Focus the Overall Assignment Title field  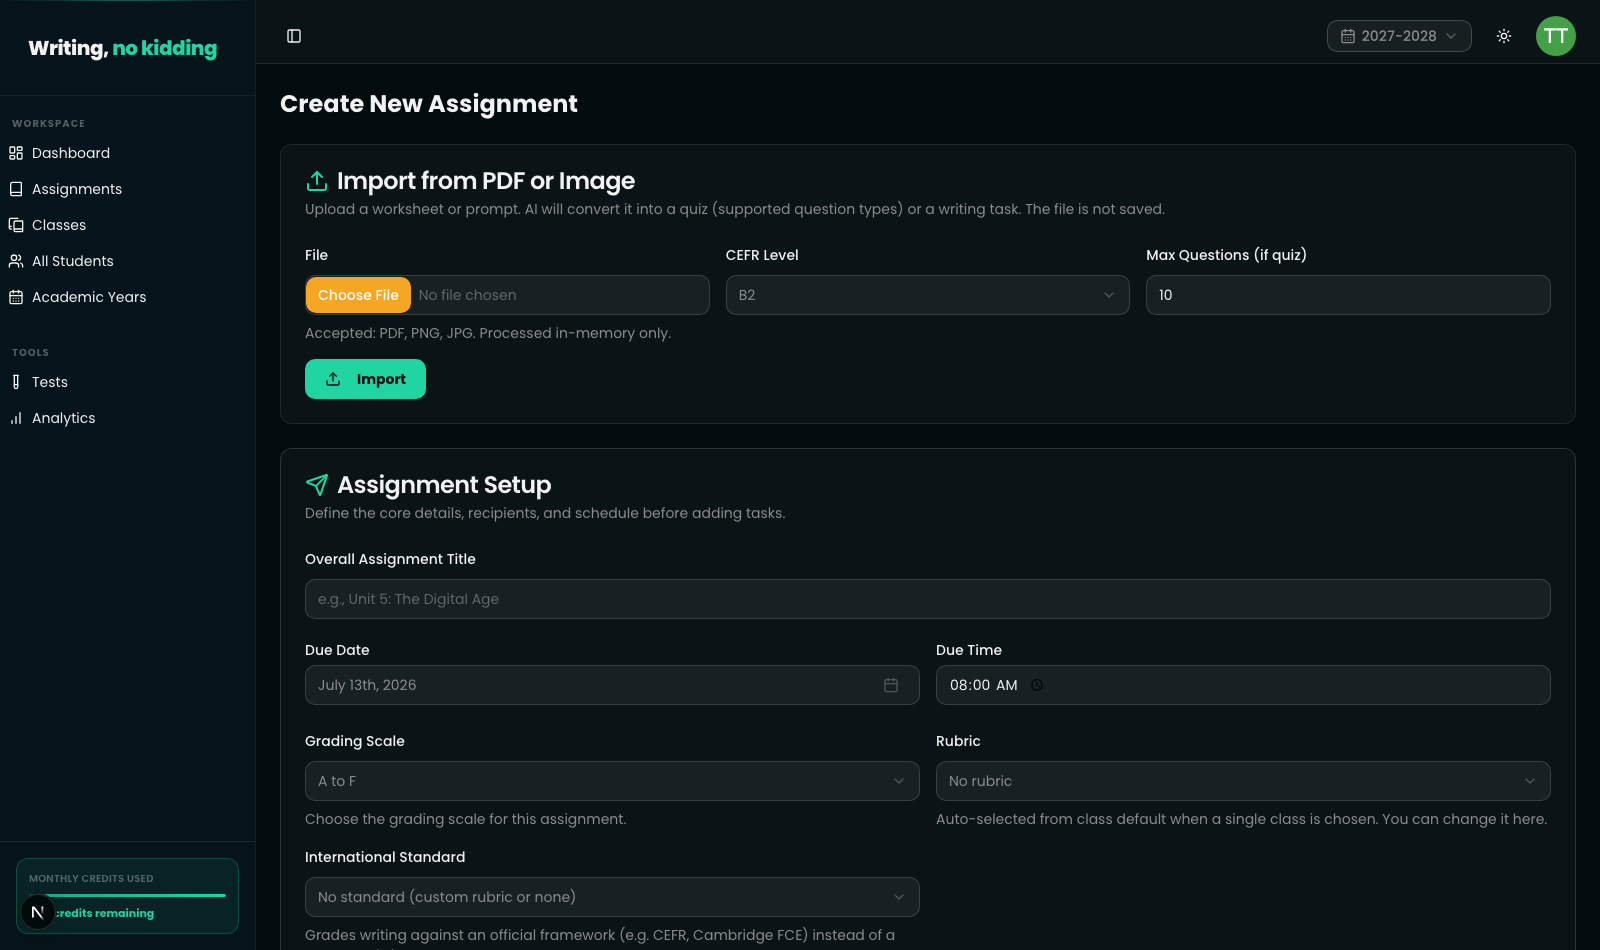928,599
